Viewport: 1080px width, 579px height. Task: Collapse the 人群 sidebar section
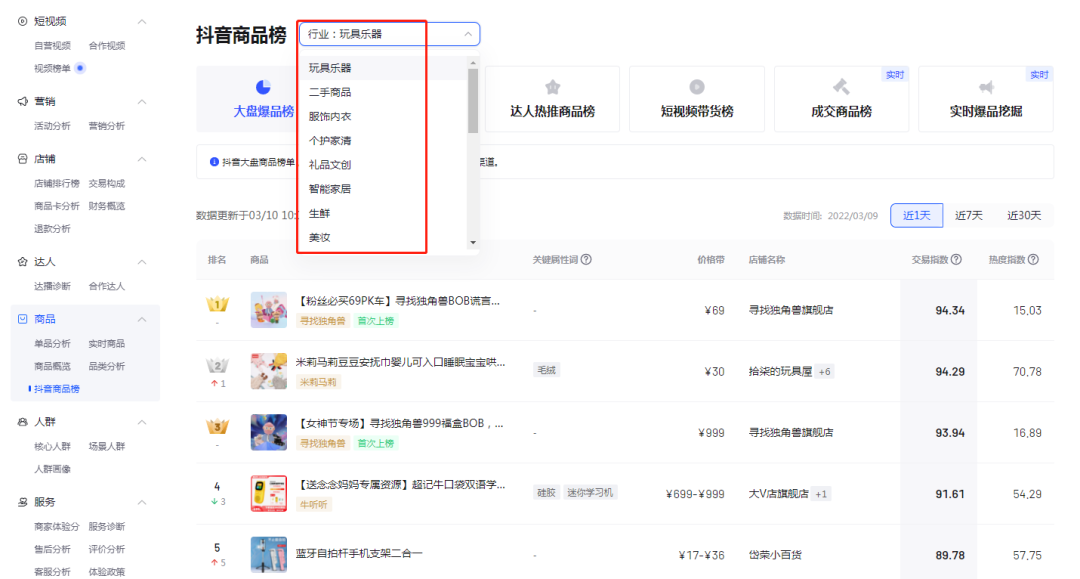click(142, 422)
